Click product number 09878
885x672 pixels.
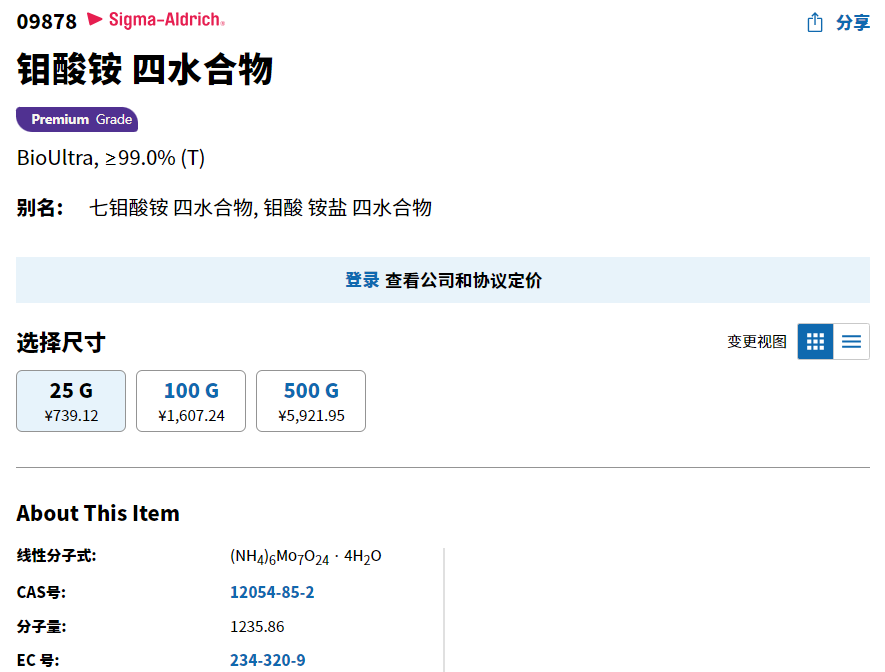coord(46,21)
